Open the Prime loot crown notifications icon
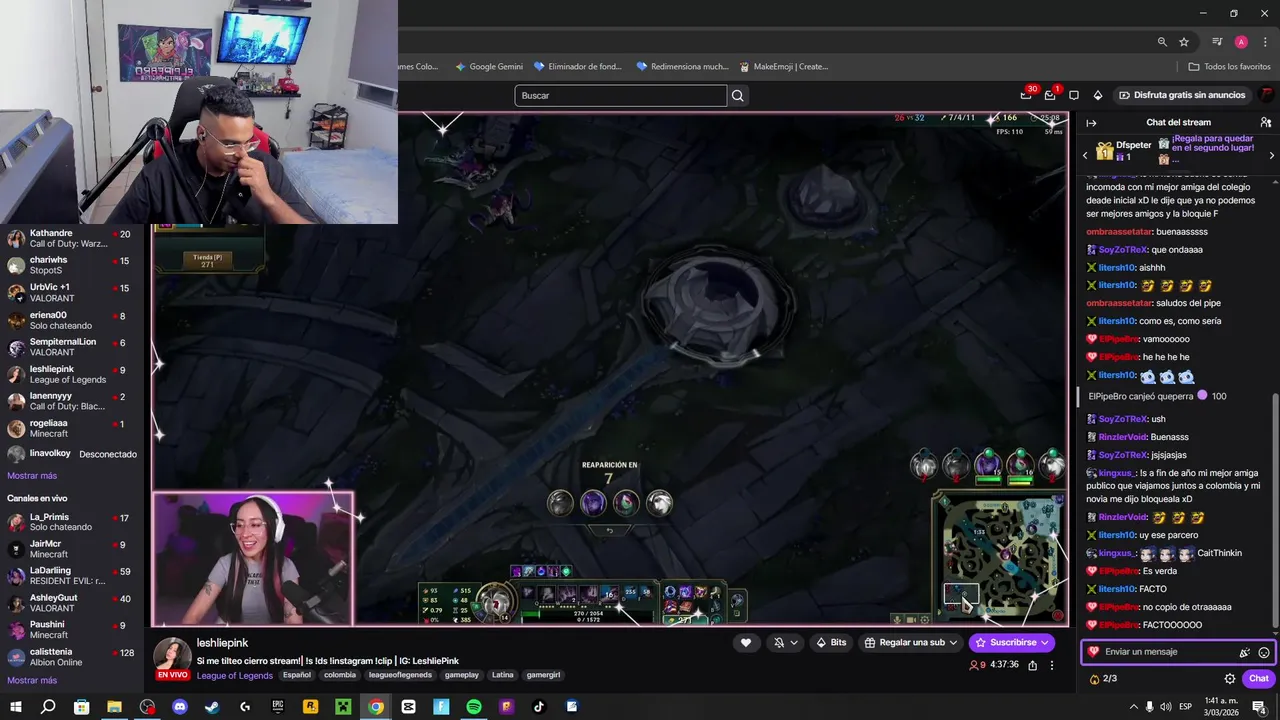 pos(1026,95)
